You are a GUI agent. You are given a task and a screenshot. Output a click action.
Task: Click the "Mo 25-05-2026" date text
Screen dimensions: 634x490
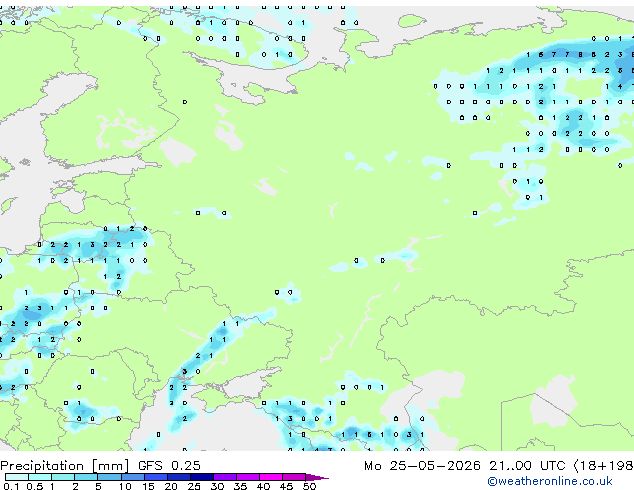(x=422, y=466)
